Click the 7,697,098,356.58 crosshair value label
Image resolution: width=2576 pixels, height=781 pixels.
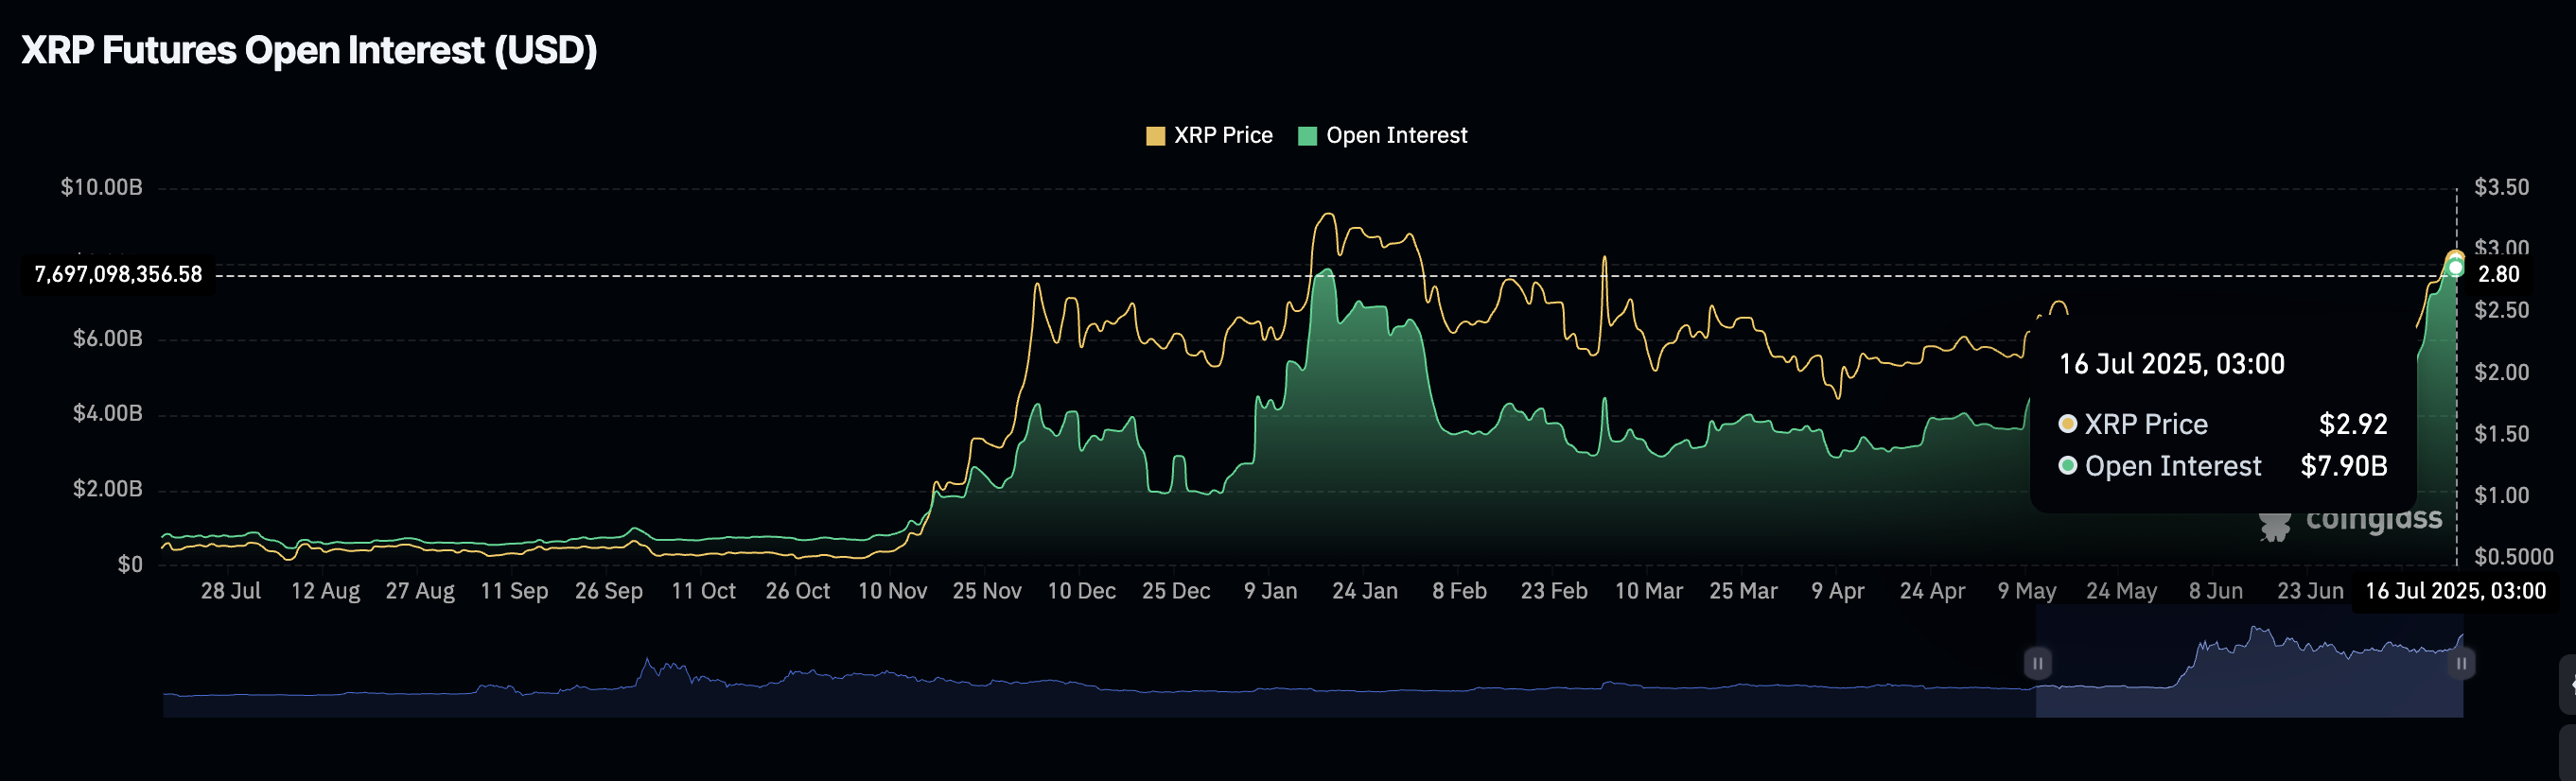(x=118, y=275)
